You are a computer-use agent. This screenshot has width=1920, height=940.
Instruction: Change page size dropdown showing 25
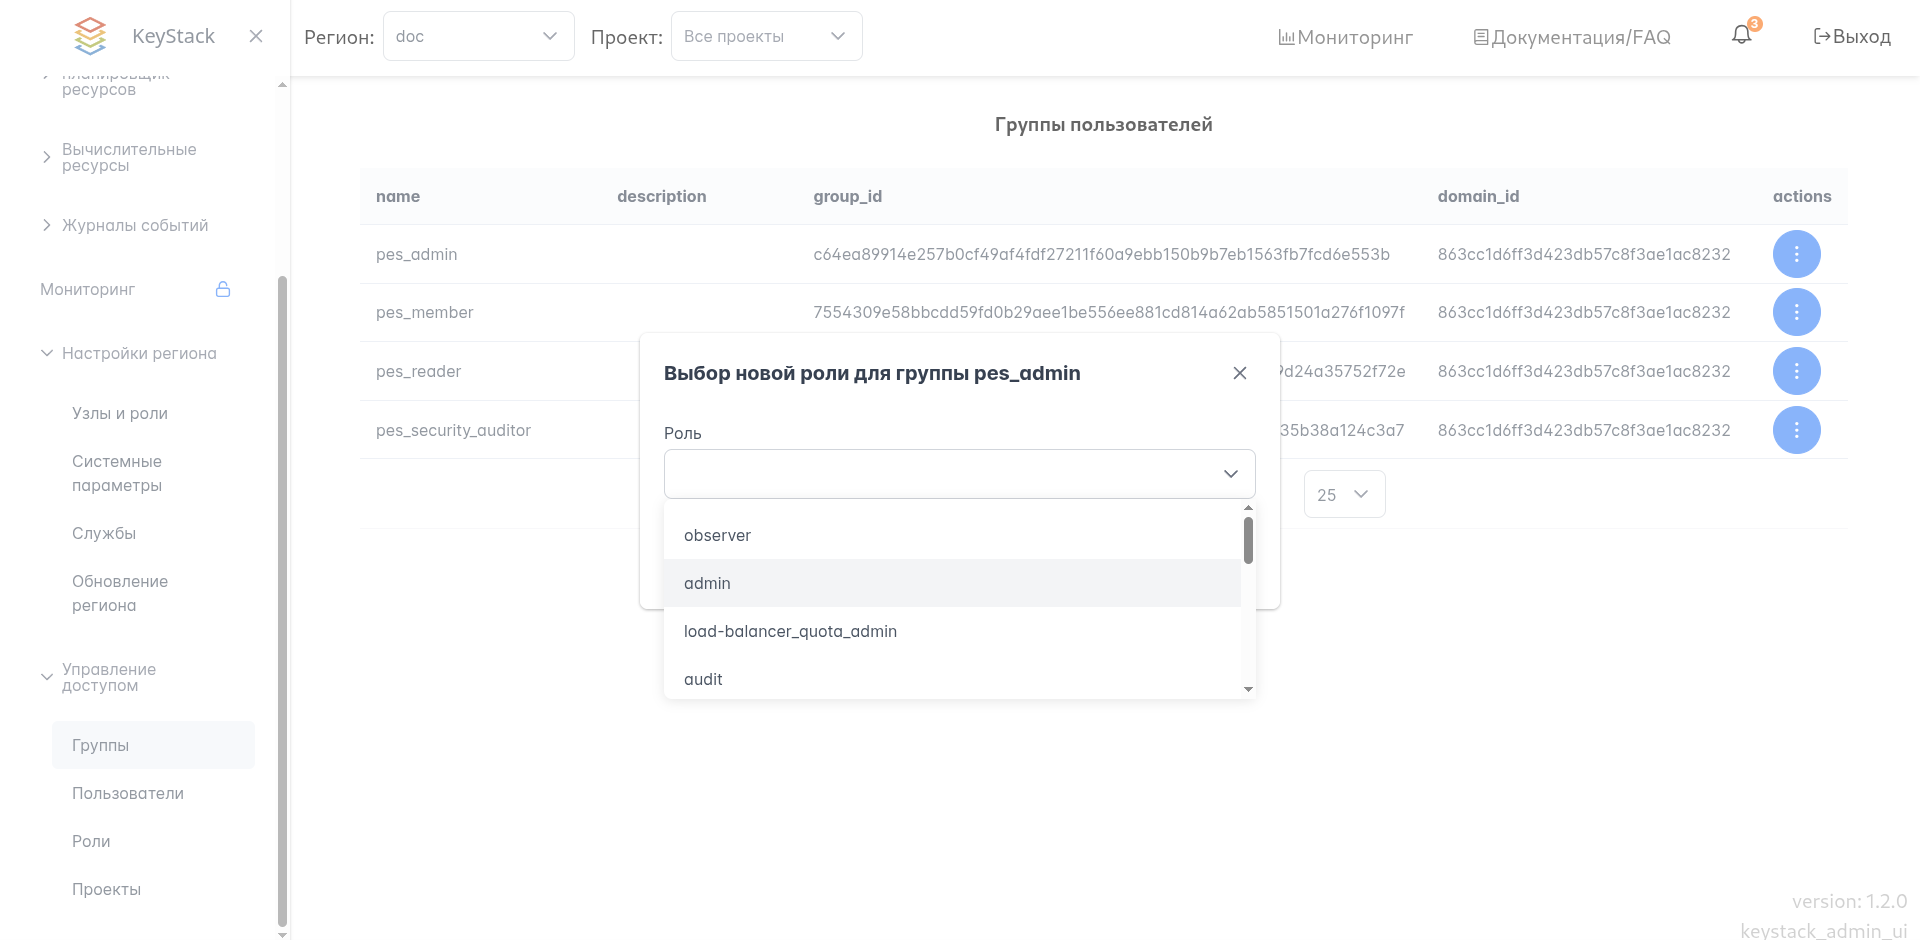[x=1344, y=494]
